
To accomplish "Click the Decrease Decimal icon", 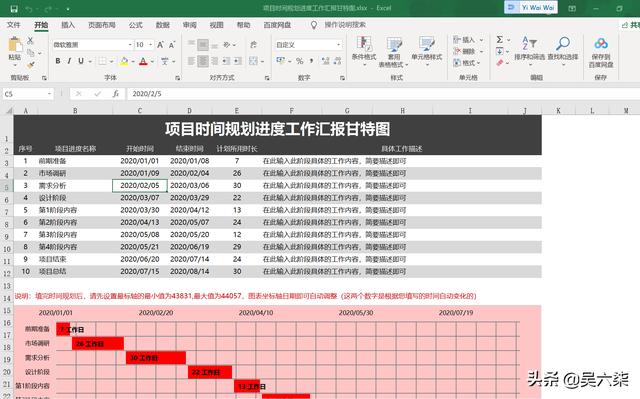I will tap(337, 61).
